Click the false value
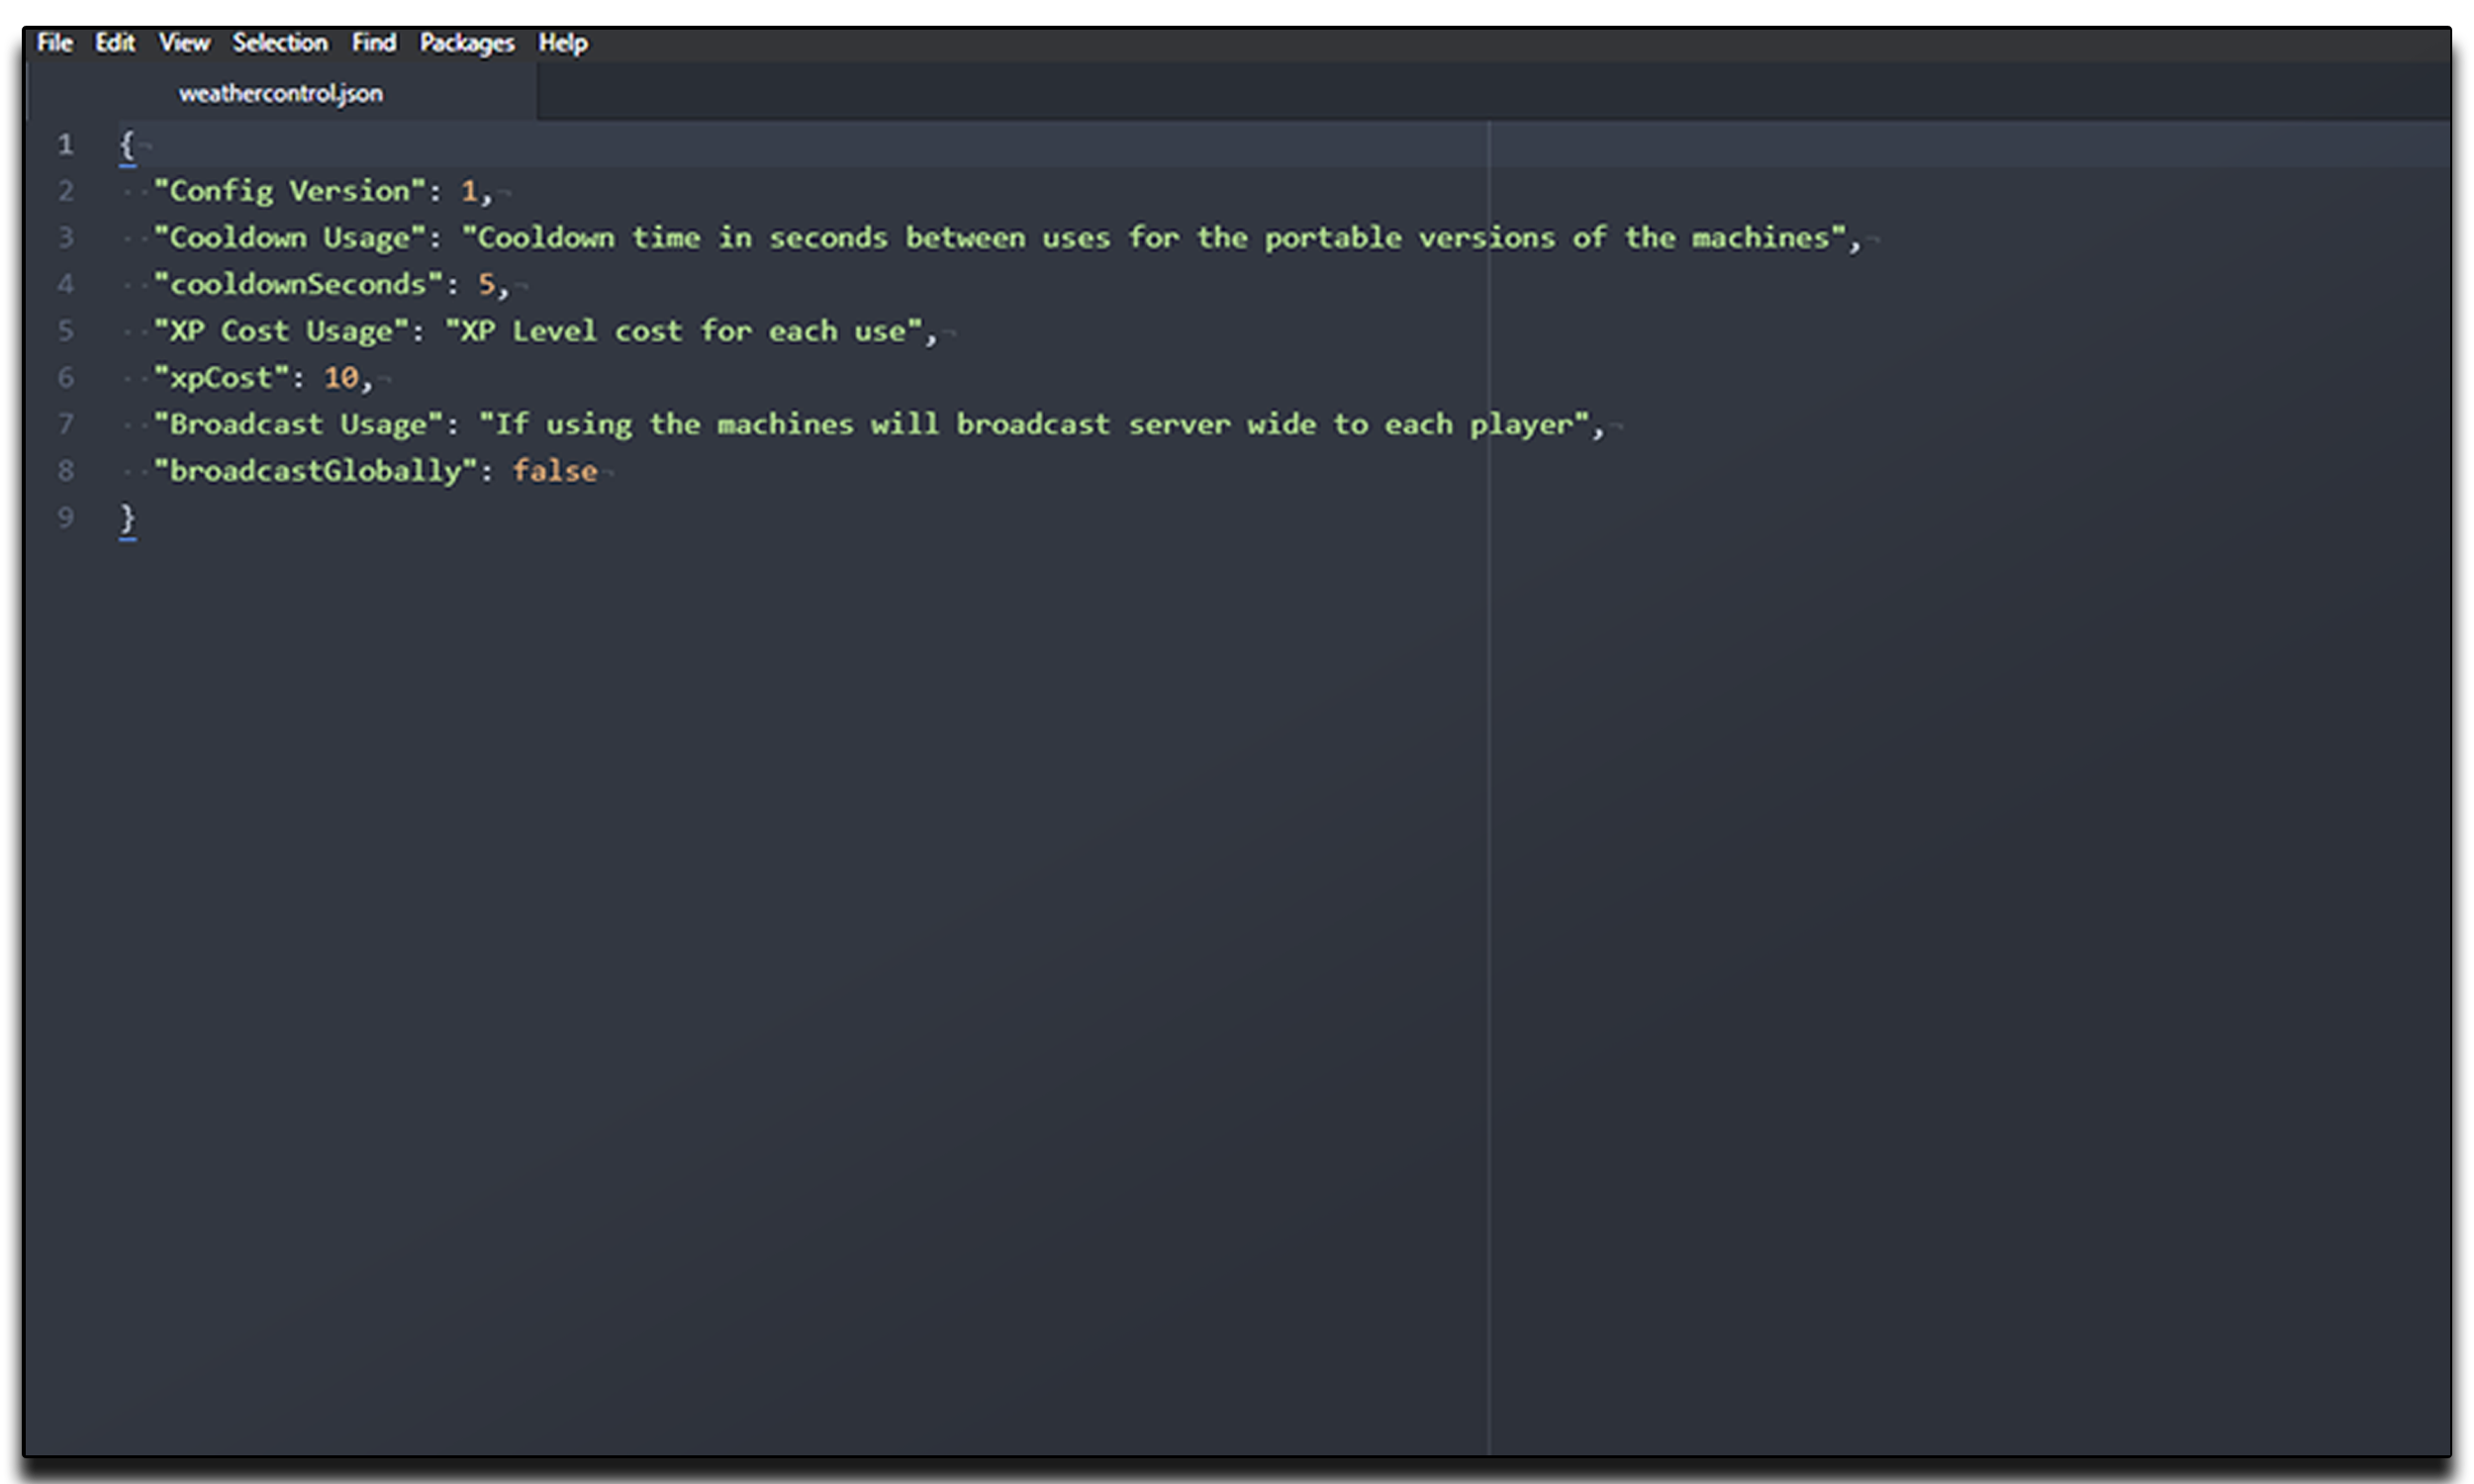Screen dimensions: 2474x1484 [555, 471]
